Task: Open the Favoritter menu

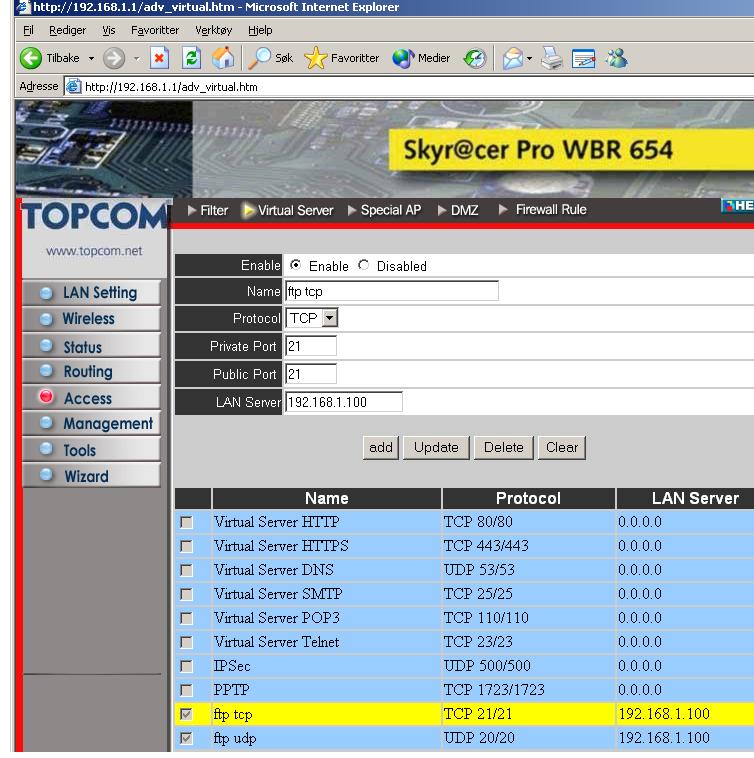Action: pyautogui.click(x=155, y=30)
